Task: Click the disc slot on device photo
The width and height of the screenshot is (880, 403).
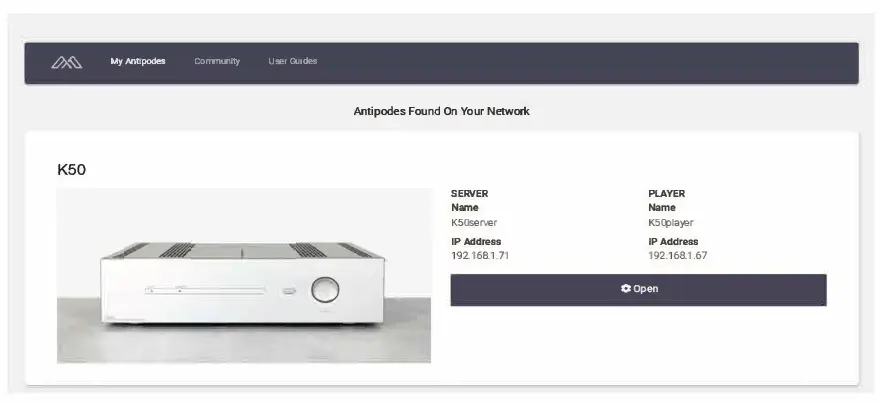Action: (205, 290)
